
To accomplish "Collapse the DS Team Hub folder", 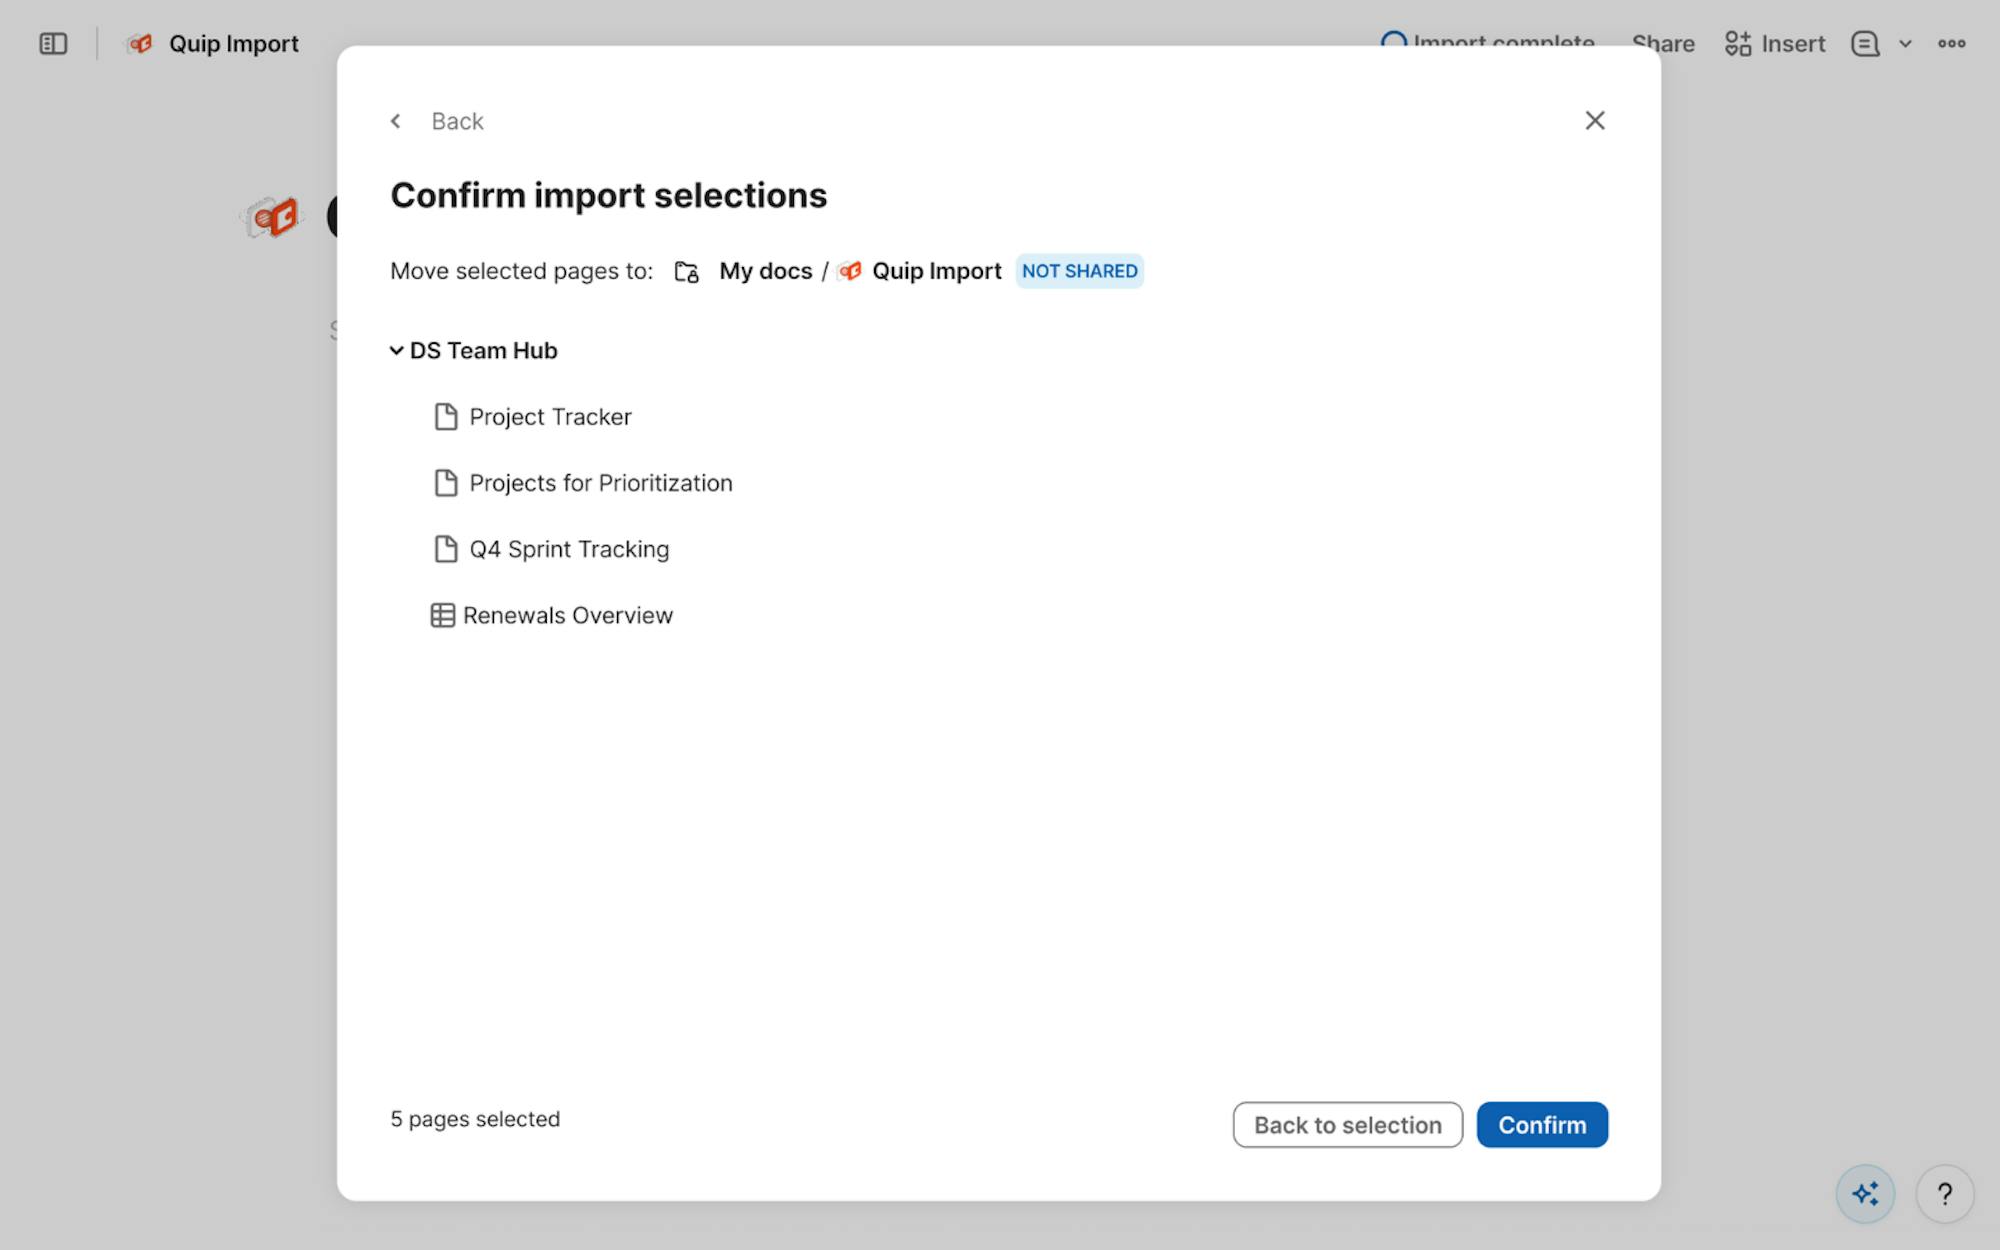I will tap(396, 351).
